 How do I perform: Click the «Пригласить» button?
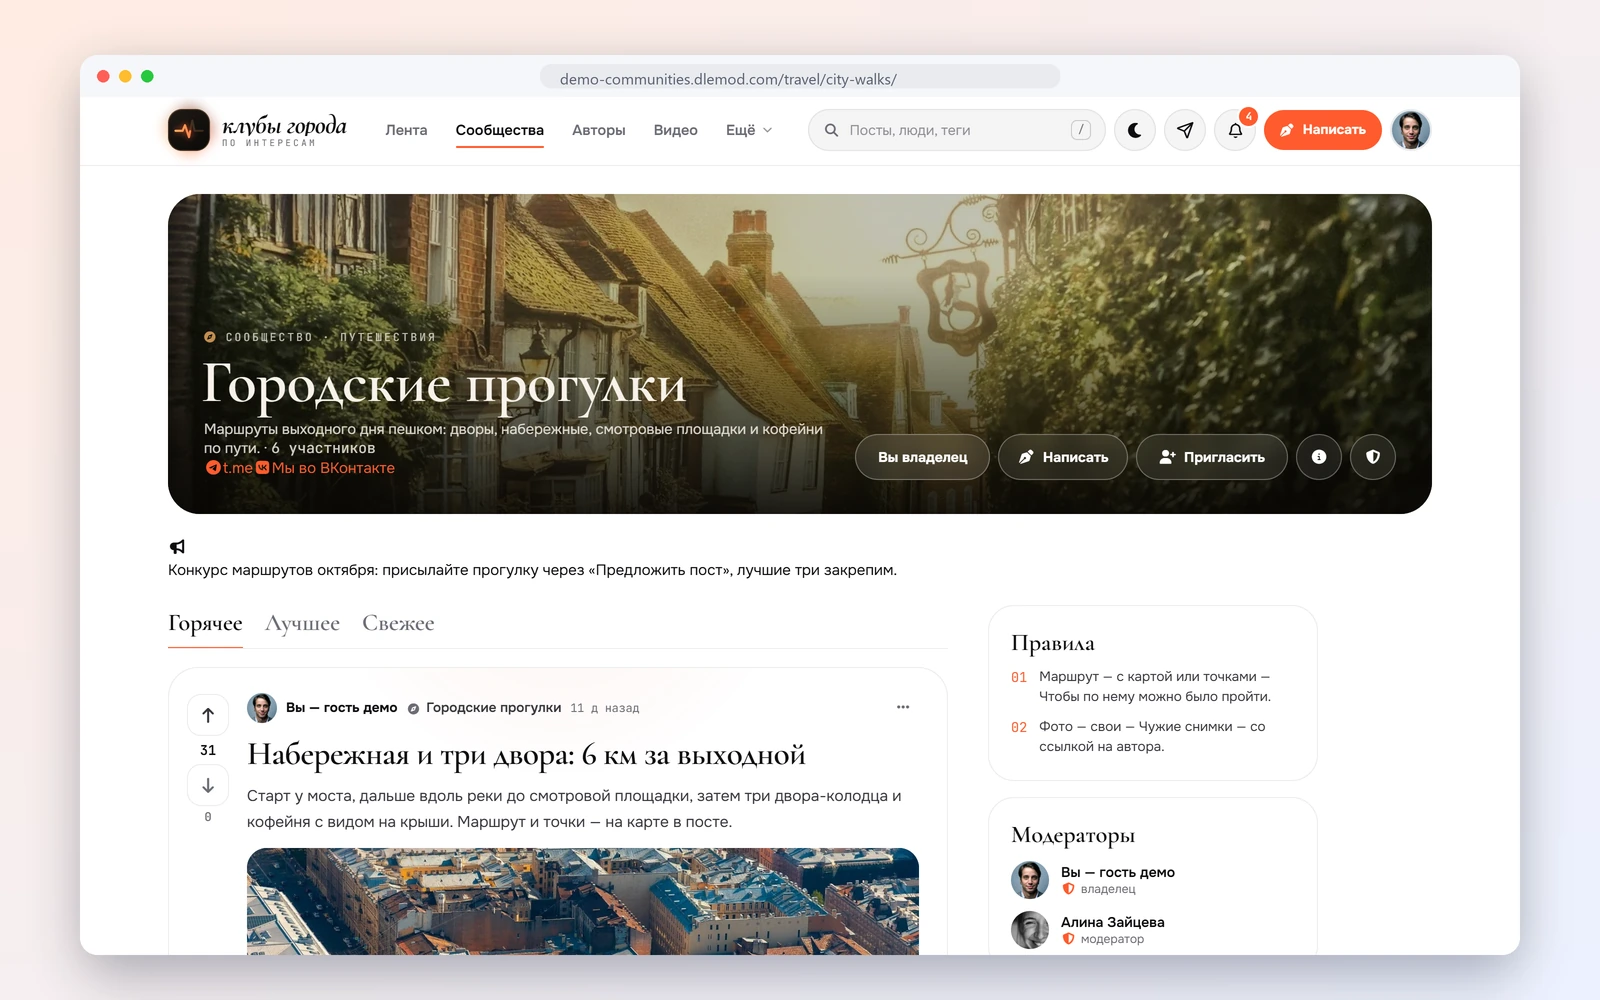[x=1212, y=457]
